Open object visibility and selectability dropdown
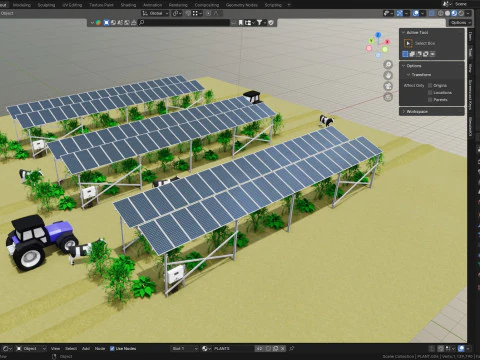Screen dimensions: 480x360 388,13
